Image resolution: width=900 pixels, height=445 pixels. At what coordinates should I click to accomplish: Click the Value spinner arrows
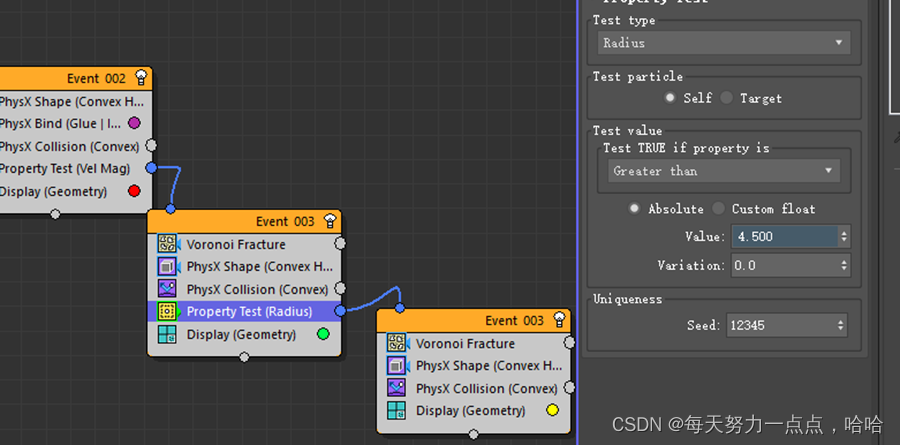(x=844, y=237)
